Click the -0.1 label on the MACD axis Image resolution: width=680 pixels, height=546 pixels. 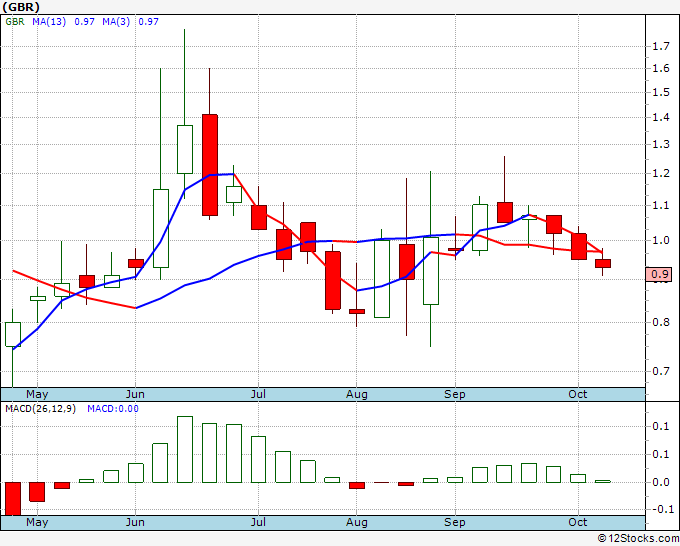[x=659, y=509]
